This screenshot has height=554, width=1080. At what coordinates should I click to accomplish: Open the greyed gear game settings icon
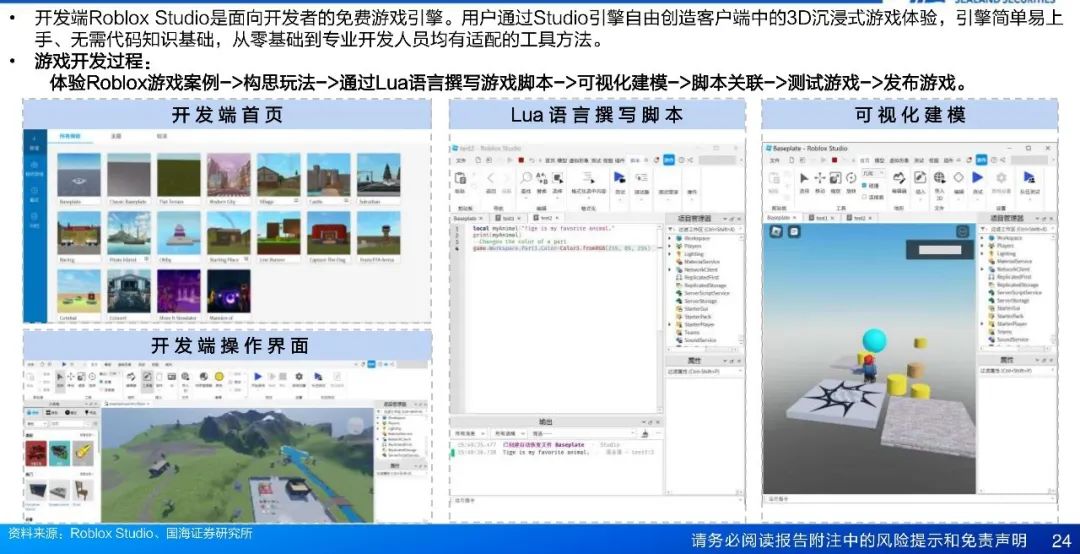tap(1001, 178)
